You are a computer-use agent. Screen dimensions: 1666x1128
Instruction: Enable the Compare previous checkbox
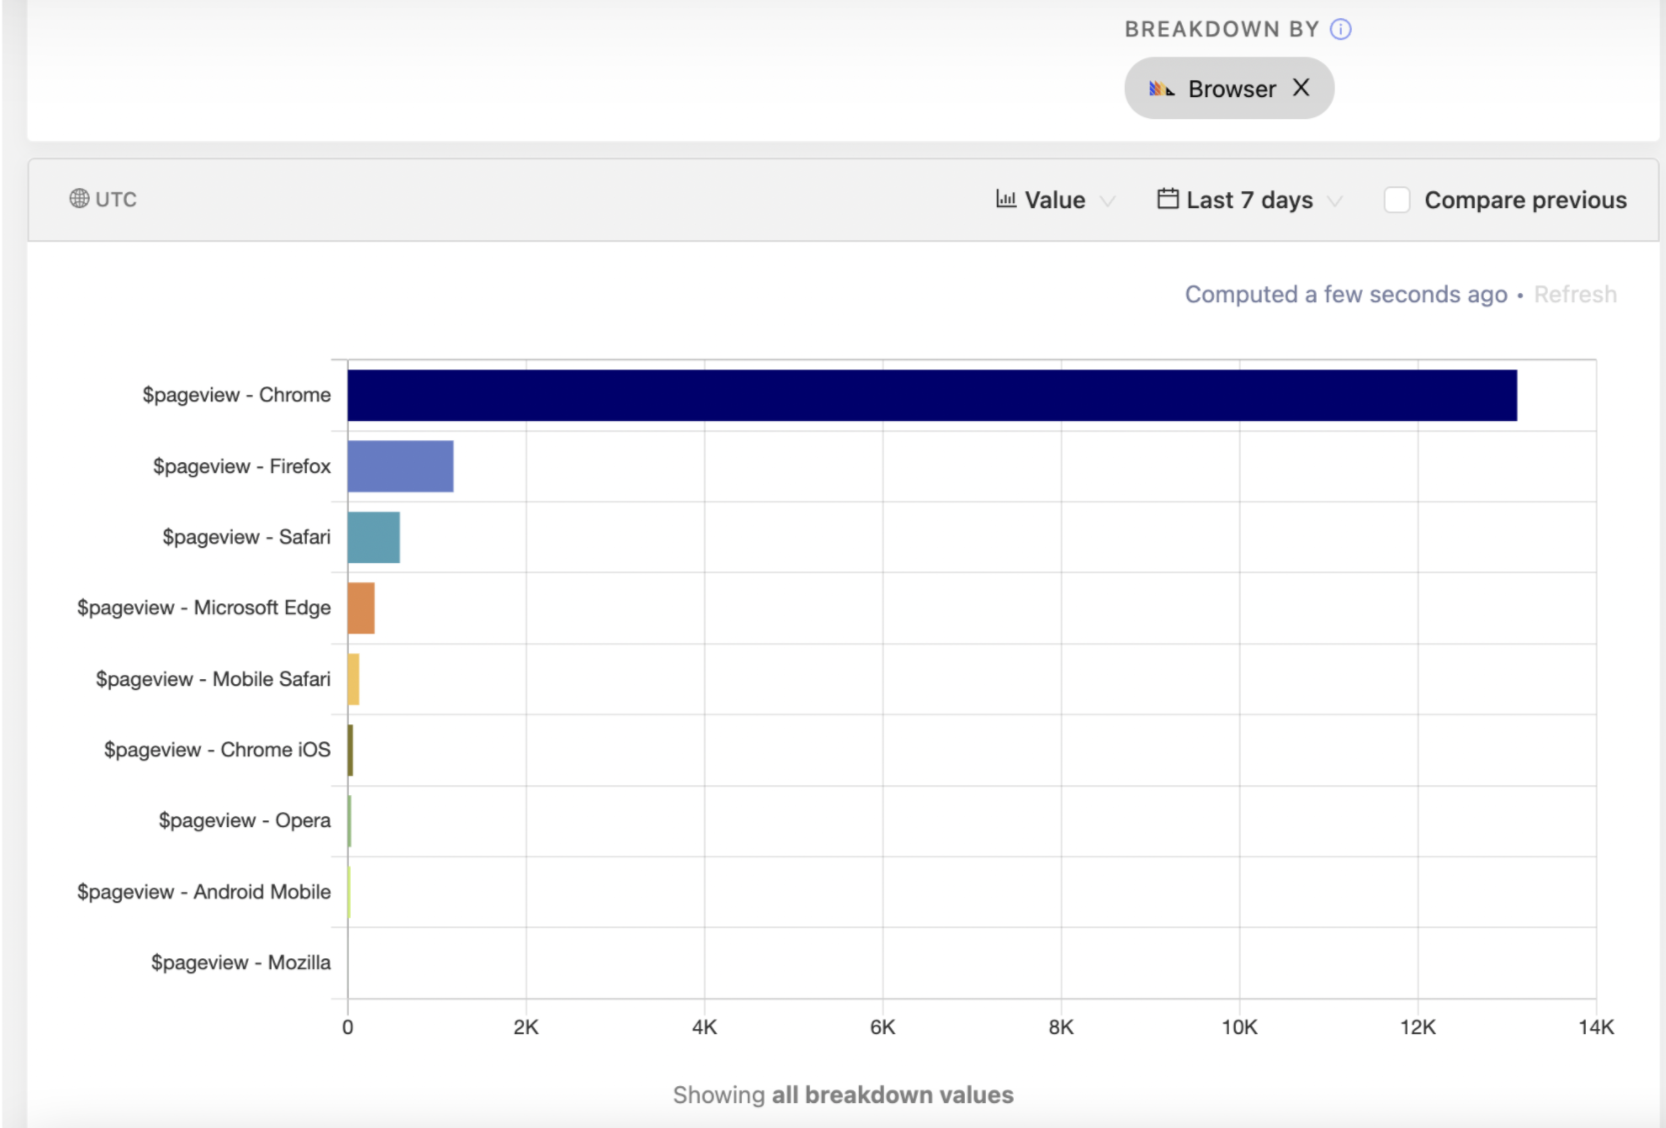[1397, 200]
